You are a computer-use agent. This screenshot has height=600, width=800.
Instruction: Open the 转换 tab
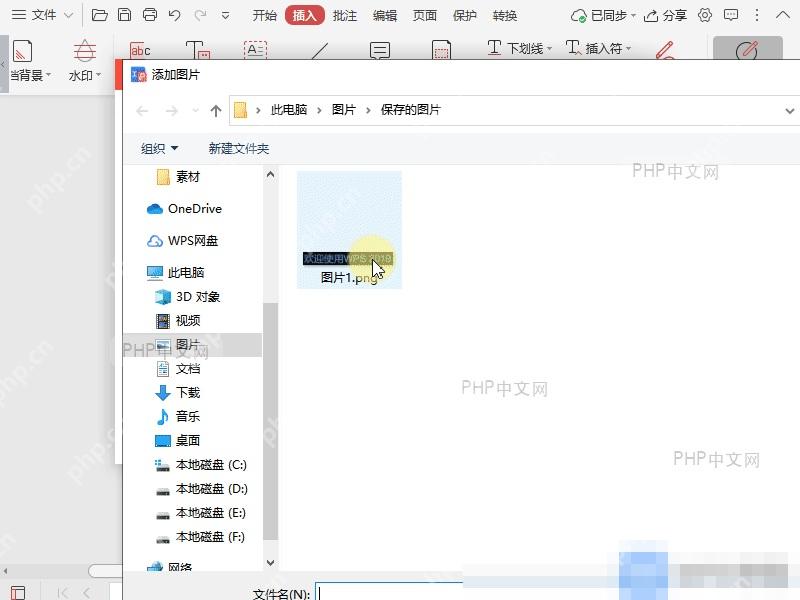(505, 15)
